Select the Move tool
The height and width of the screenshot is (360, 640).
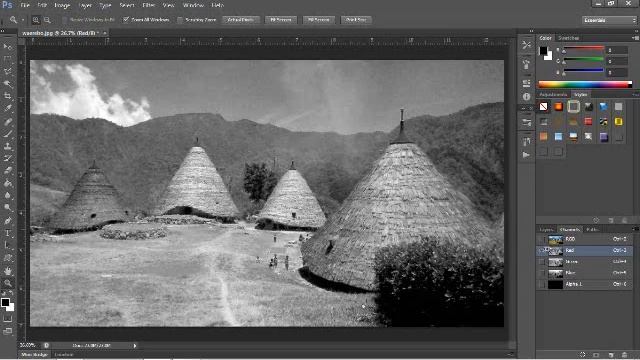tap(7, 47)
